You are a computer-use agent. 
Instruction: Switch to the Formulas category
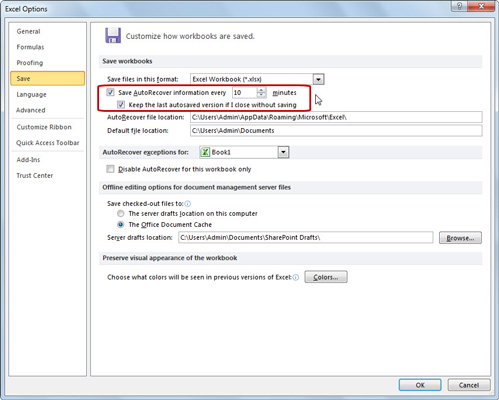(x=30, y=47)
